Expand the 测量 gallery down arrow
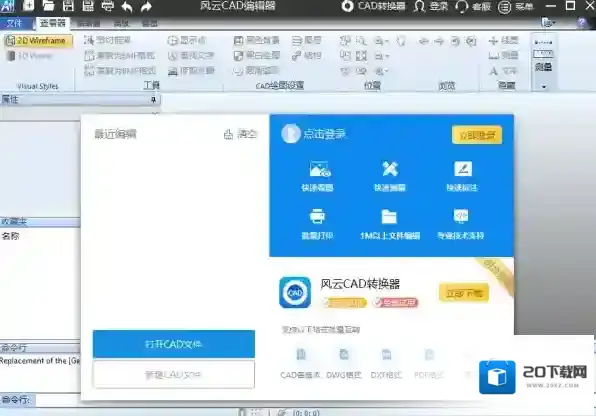Viewport: 596px width, 416px height. (544, 87)
